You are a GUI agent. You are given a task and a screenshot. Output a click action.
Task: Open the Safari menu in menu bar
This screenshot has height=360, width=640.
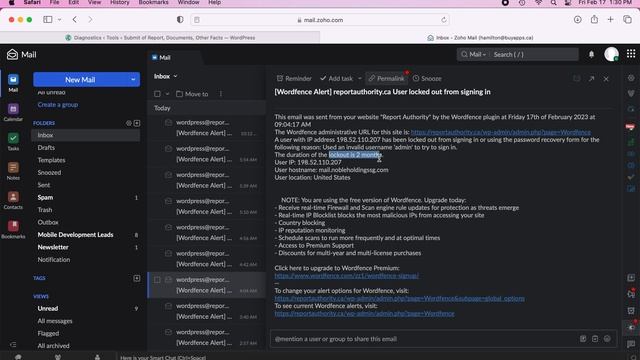[32, 2]
